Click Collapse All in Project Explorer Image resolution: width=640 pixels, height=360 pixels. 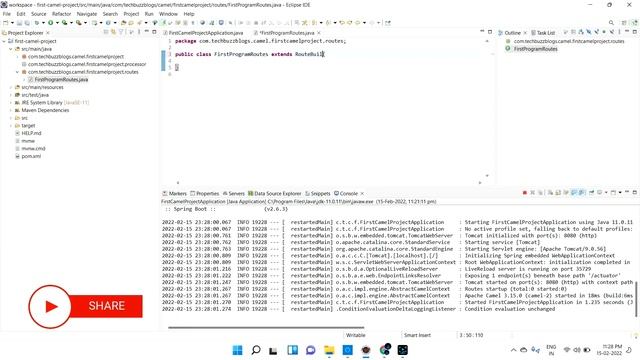pos(106,32)
